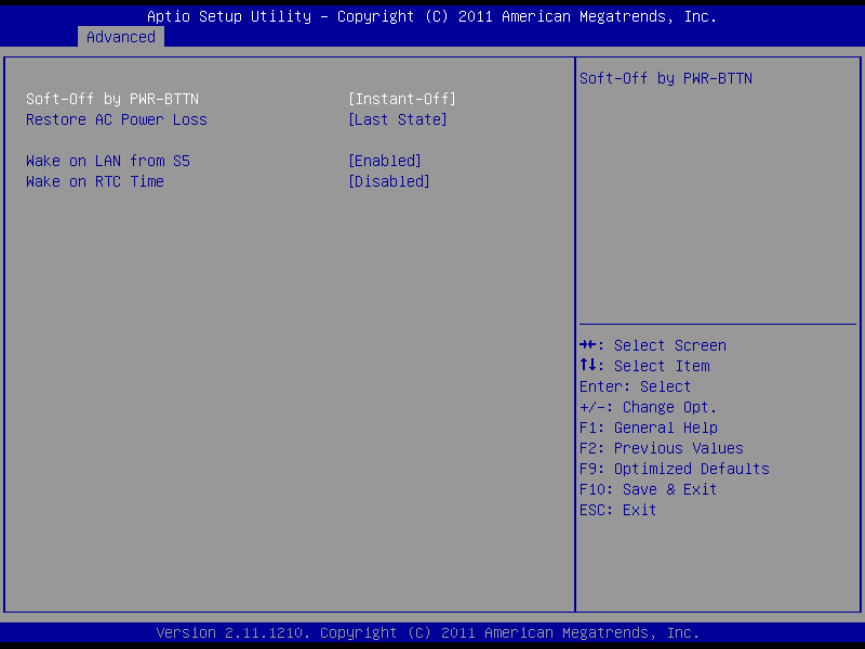Click the up-down arrows Select Item icon
Viewport: 865px width, 649px height.
(588, 365)
